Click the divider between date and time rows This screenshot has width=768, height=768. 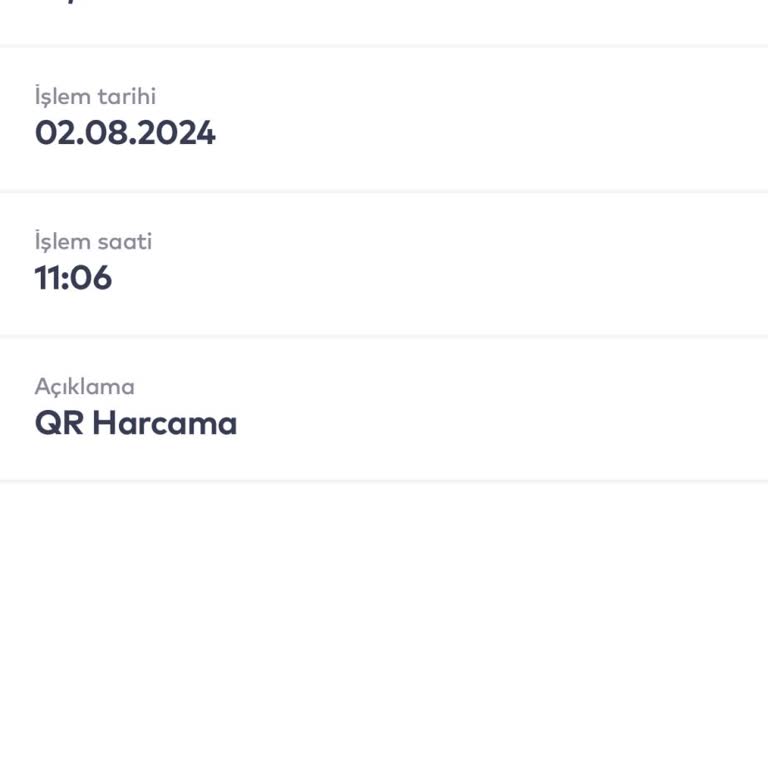tap(384, 191)
